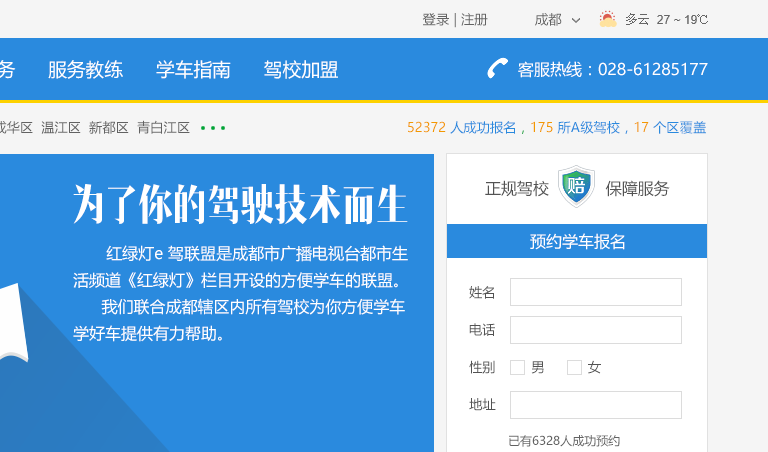Click the 保障服务 label
The height and width of the screenshot is (452, 768).
[x=637, y=189]
